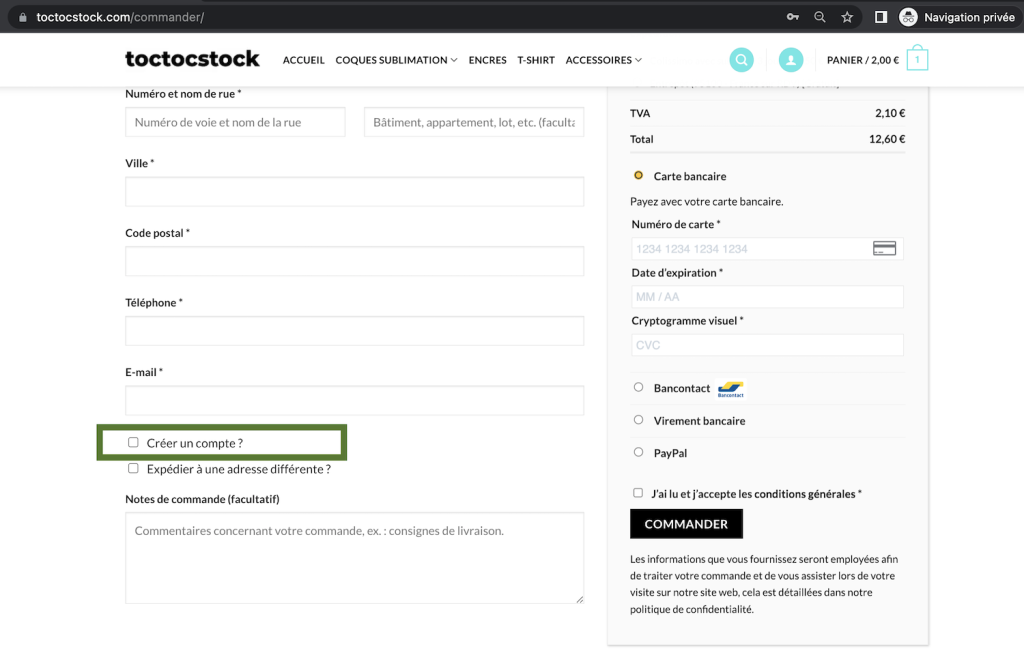Open the ACCESSOIRES dropdown menu
Screen dimensions: 1024x653
(603, 60)
